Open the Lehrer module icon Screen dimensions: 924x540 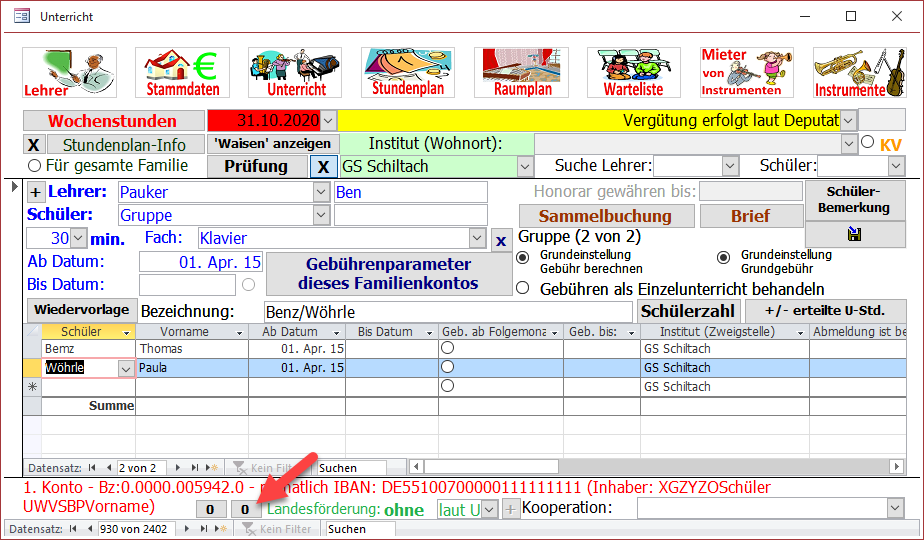70,72
